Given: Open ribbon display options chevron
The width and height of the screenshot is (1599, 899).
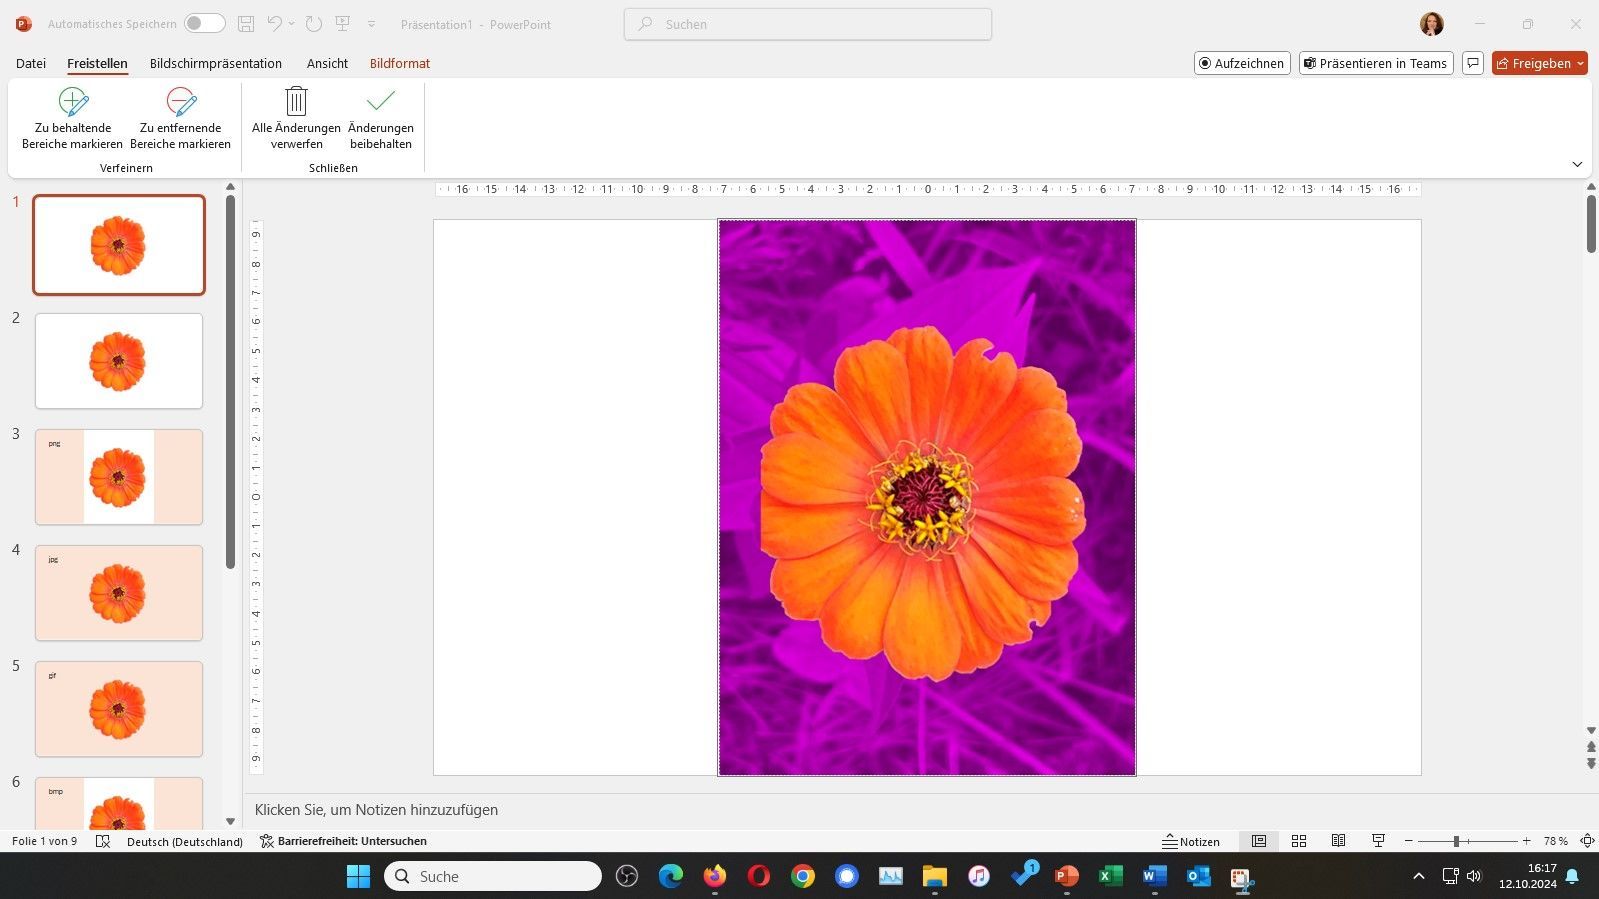Looking at the screenshot, I should [1577, 164].
